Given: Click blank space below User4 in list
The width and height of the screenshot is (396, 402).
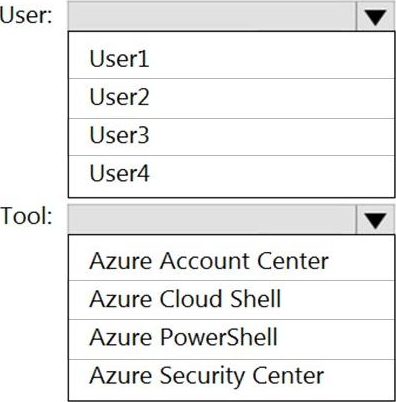Looking at the screenshot, I should coord(231,190).
